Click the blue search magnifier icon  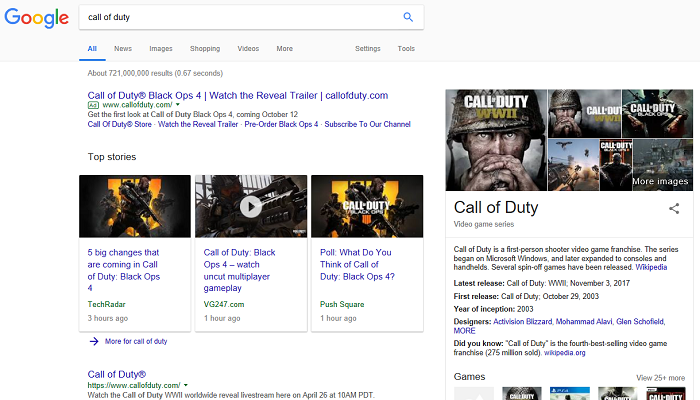pyautogui.click(x=408, y=17)
